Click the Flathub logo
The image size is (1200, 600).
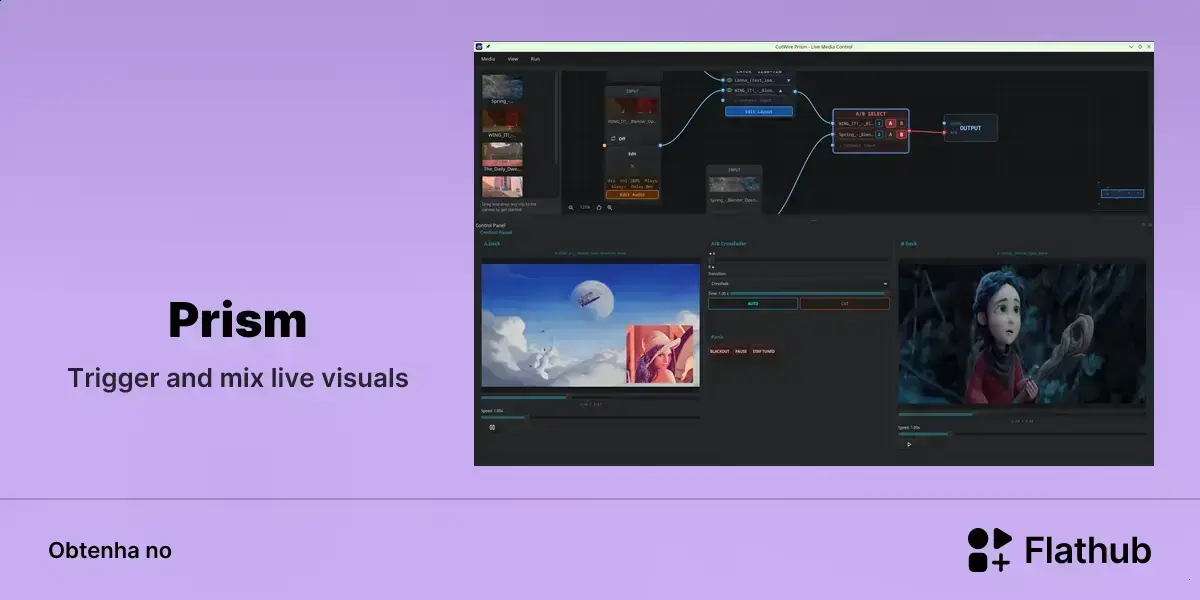pyautogui.click(x=1059, y=550)
